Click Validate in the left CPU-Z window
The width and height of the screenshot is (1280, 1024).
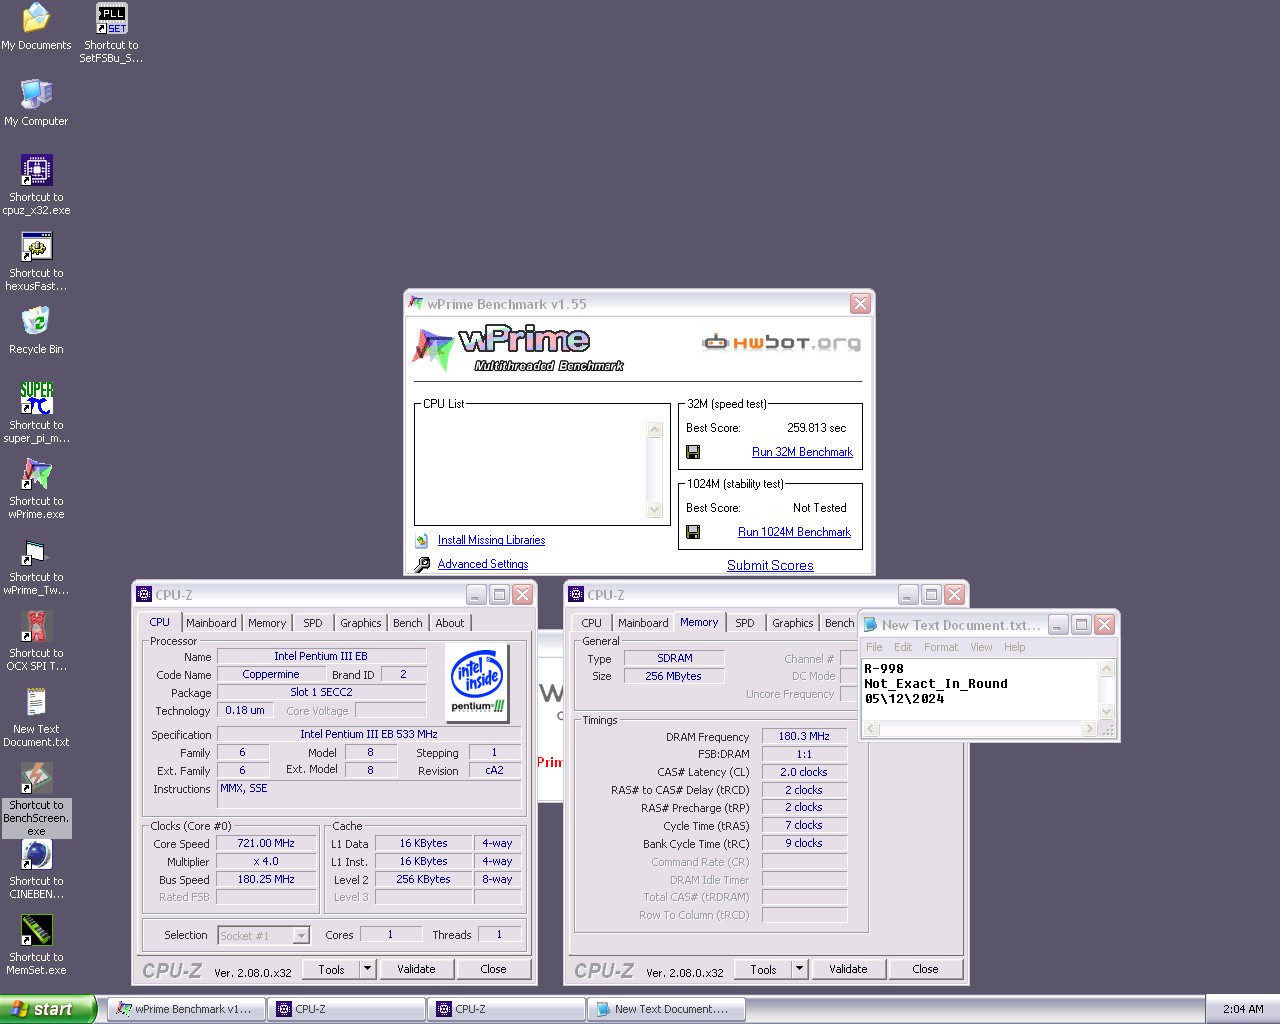(x=416, y=969)
